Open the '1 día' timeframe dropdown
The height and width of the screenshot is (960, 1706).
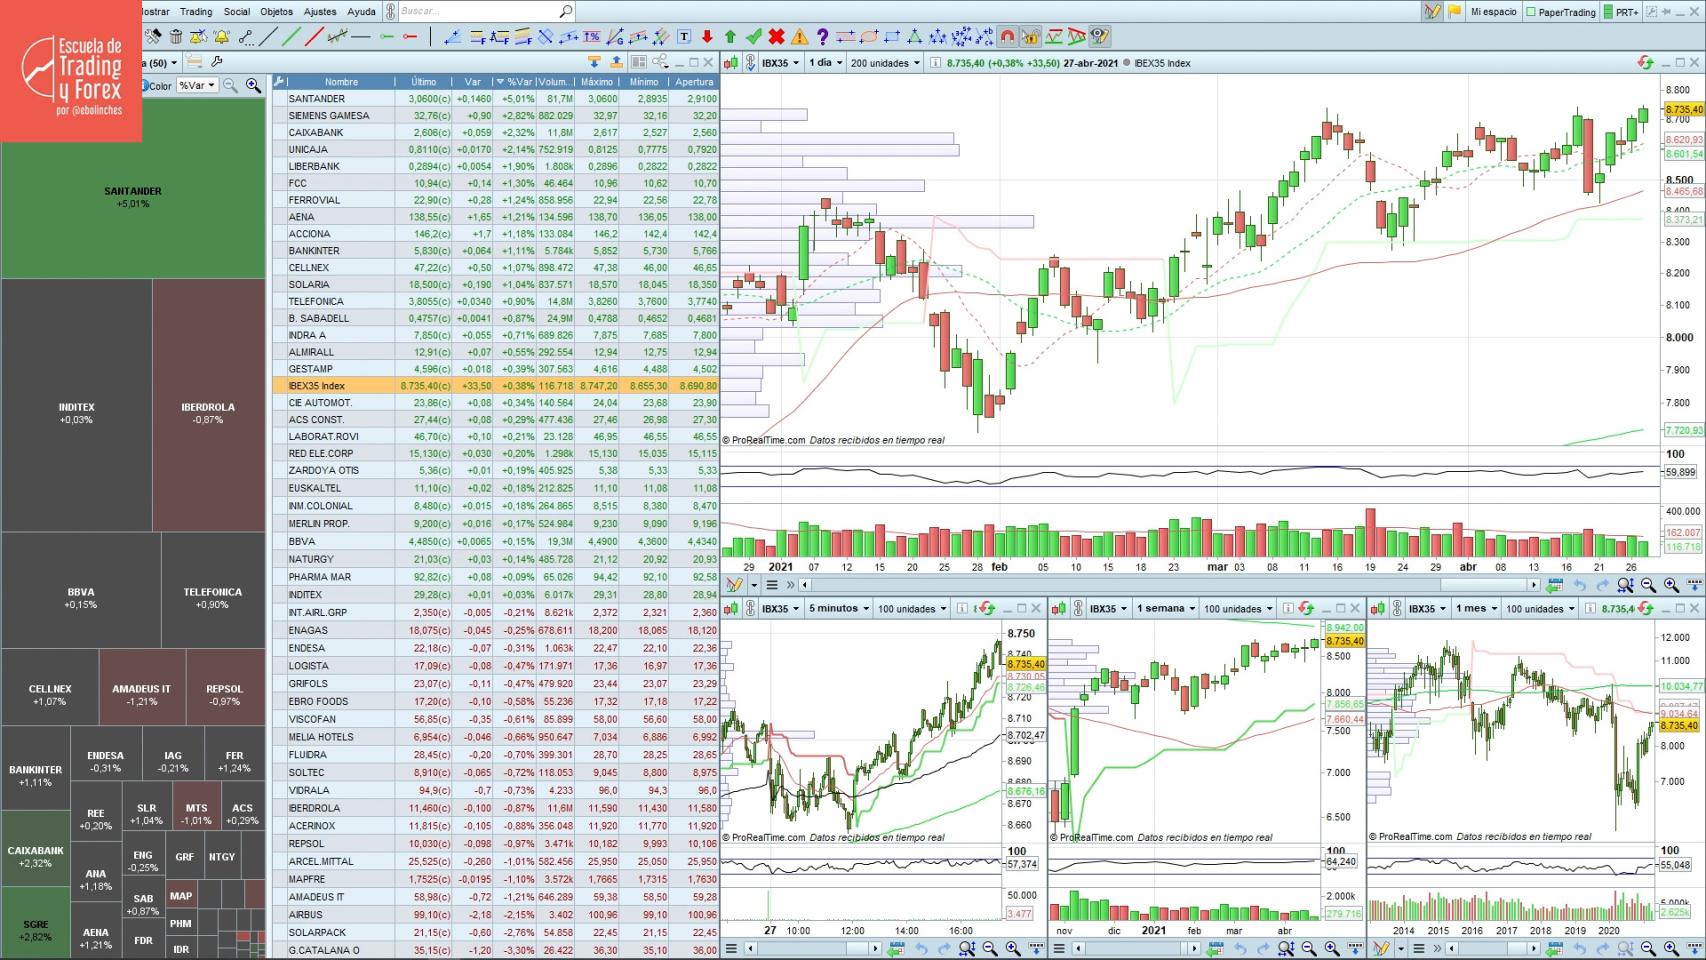point(825,63)
